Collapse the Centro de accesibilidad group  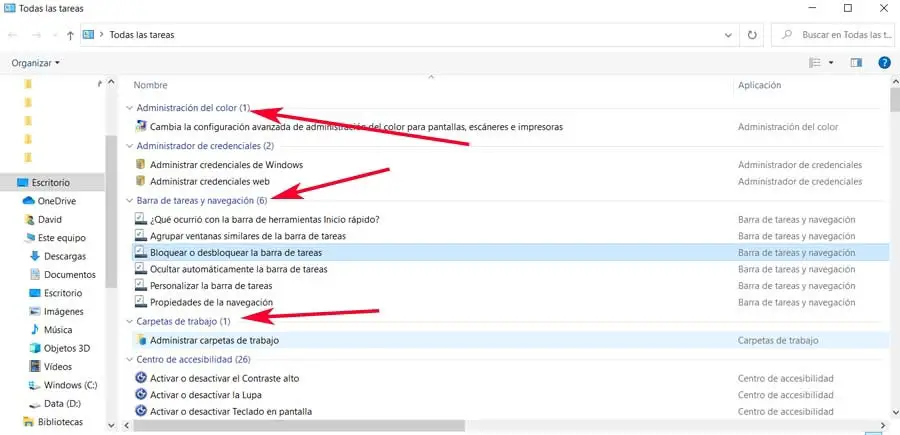(x=130, y=359)
